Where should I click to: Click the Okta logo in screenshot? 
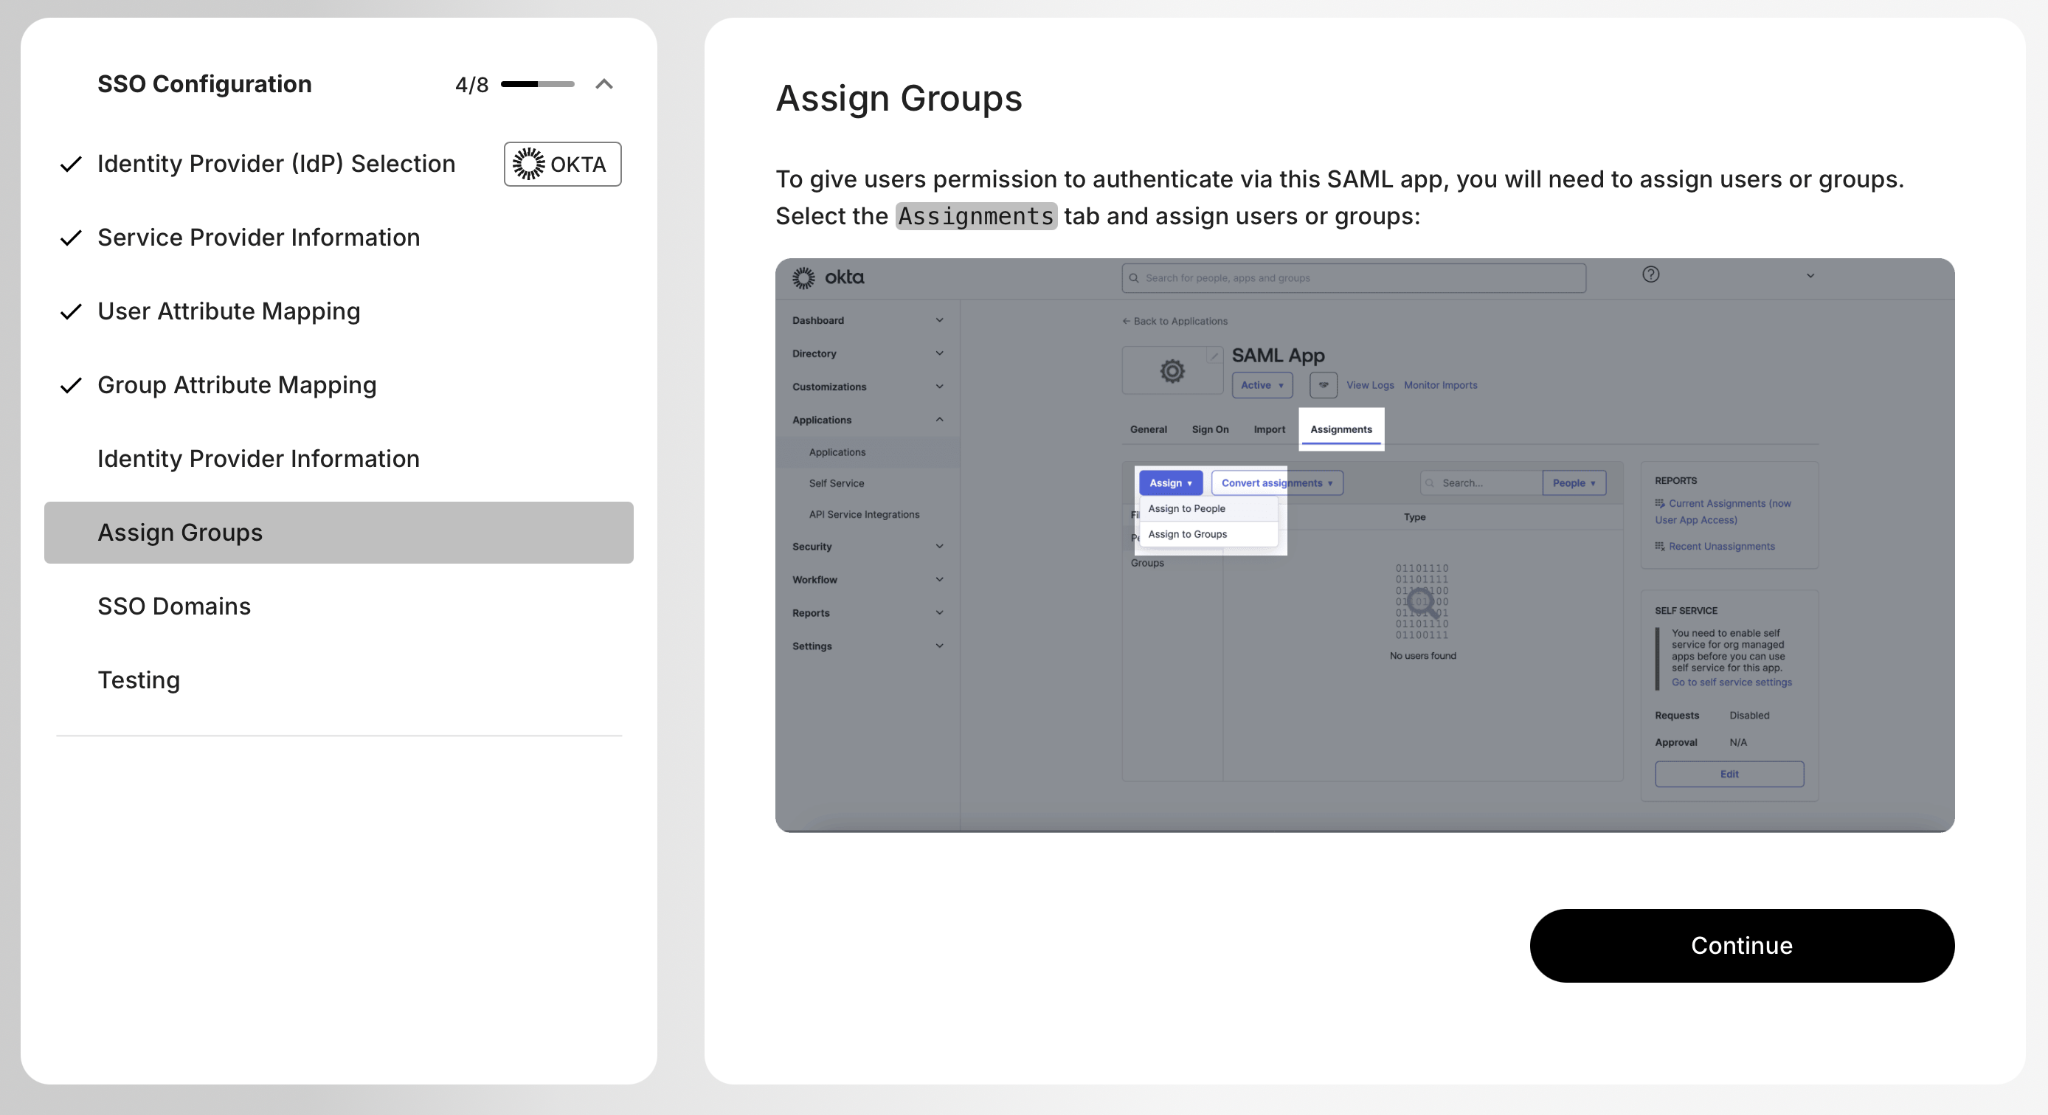tap(828, 278)
